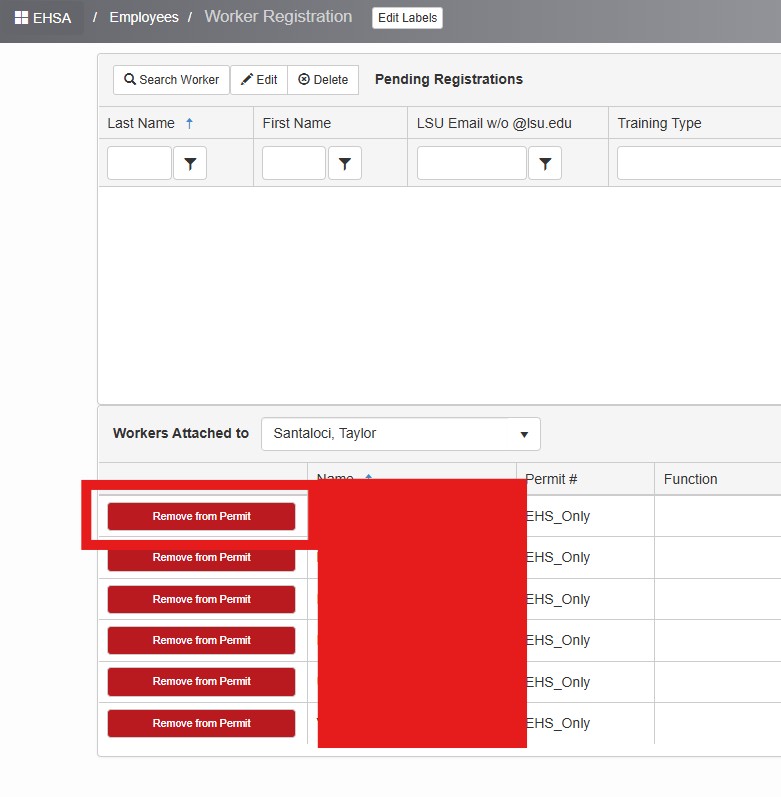The width and height of the screenshot is (781, 797).
Task: Open the LSU Email filter funnel icon
Action: coord(545,164)
